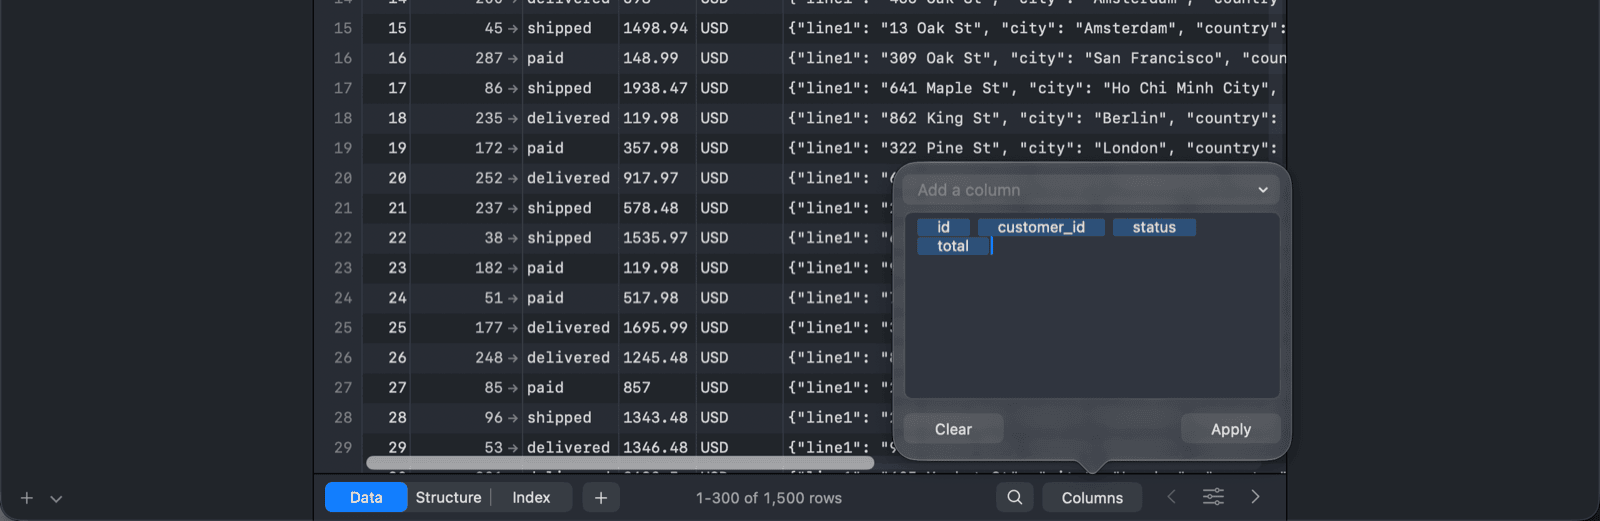This screenshot has width=1600, height=521.
Task: Click the Columns button
Action: pos(1092,497)
